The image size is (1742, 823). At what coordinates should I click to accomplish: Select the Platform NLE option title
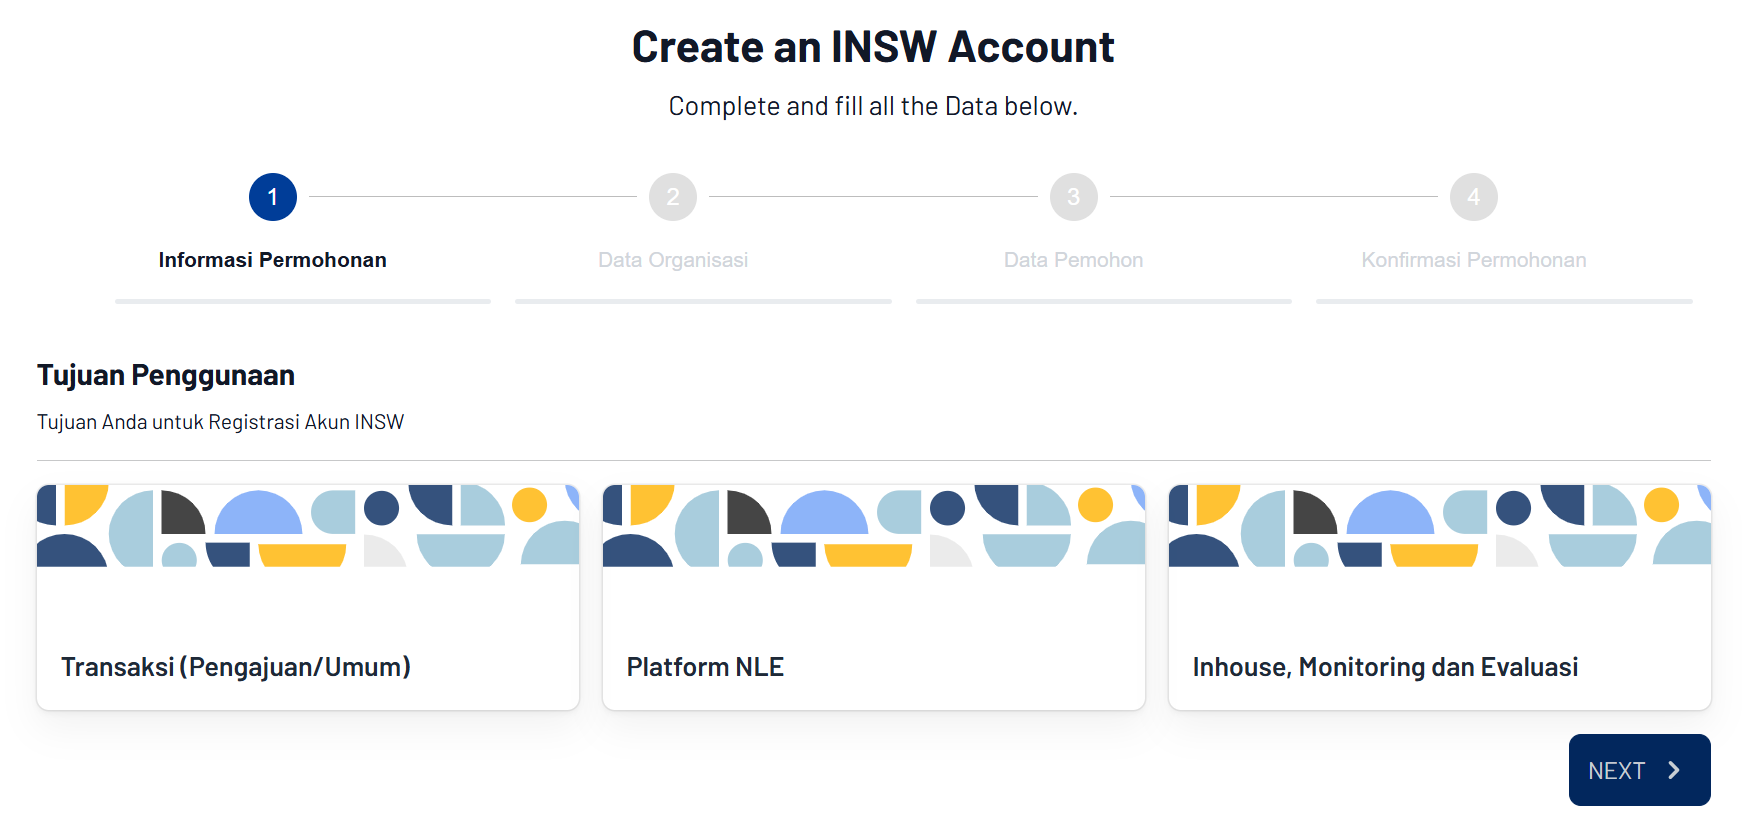705,667
